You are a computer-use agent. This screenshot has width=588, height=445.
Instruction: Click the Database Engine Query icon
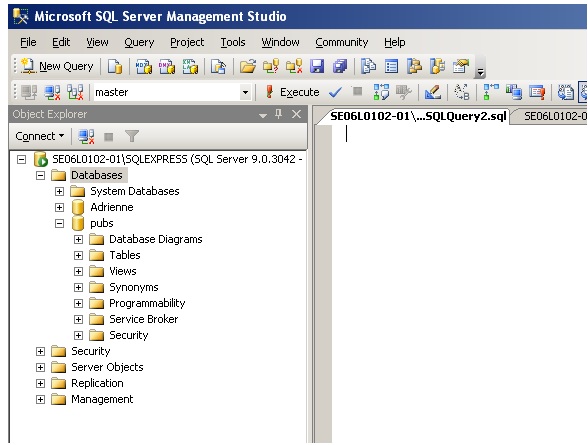pyautogui.click(x=115, y=66)
